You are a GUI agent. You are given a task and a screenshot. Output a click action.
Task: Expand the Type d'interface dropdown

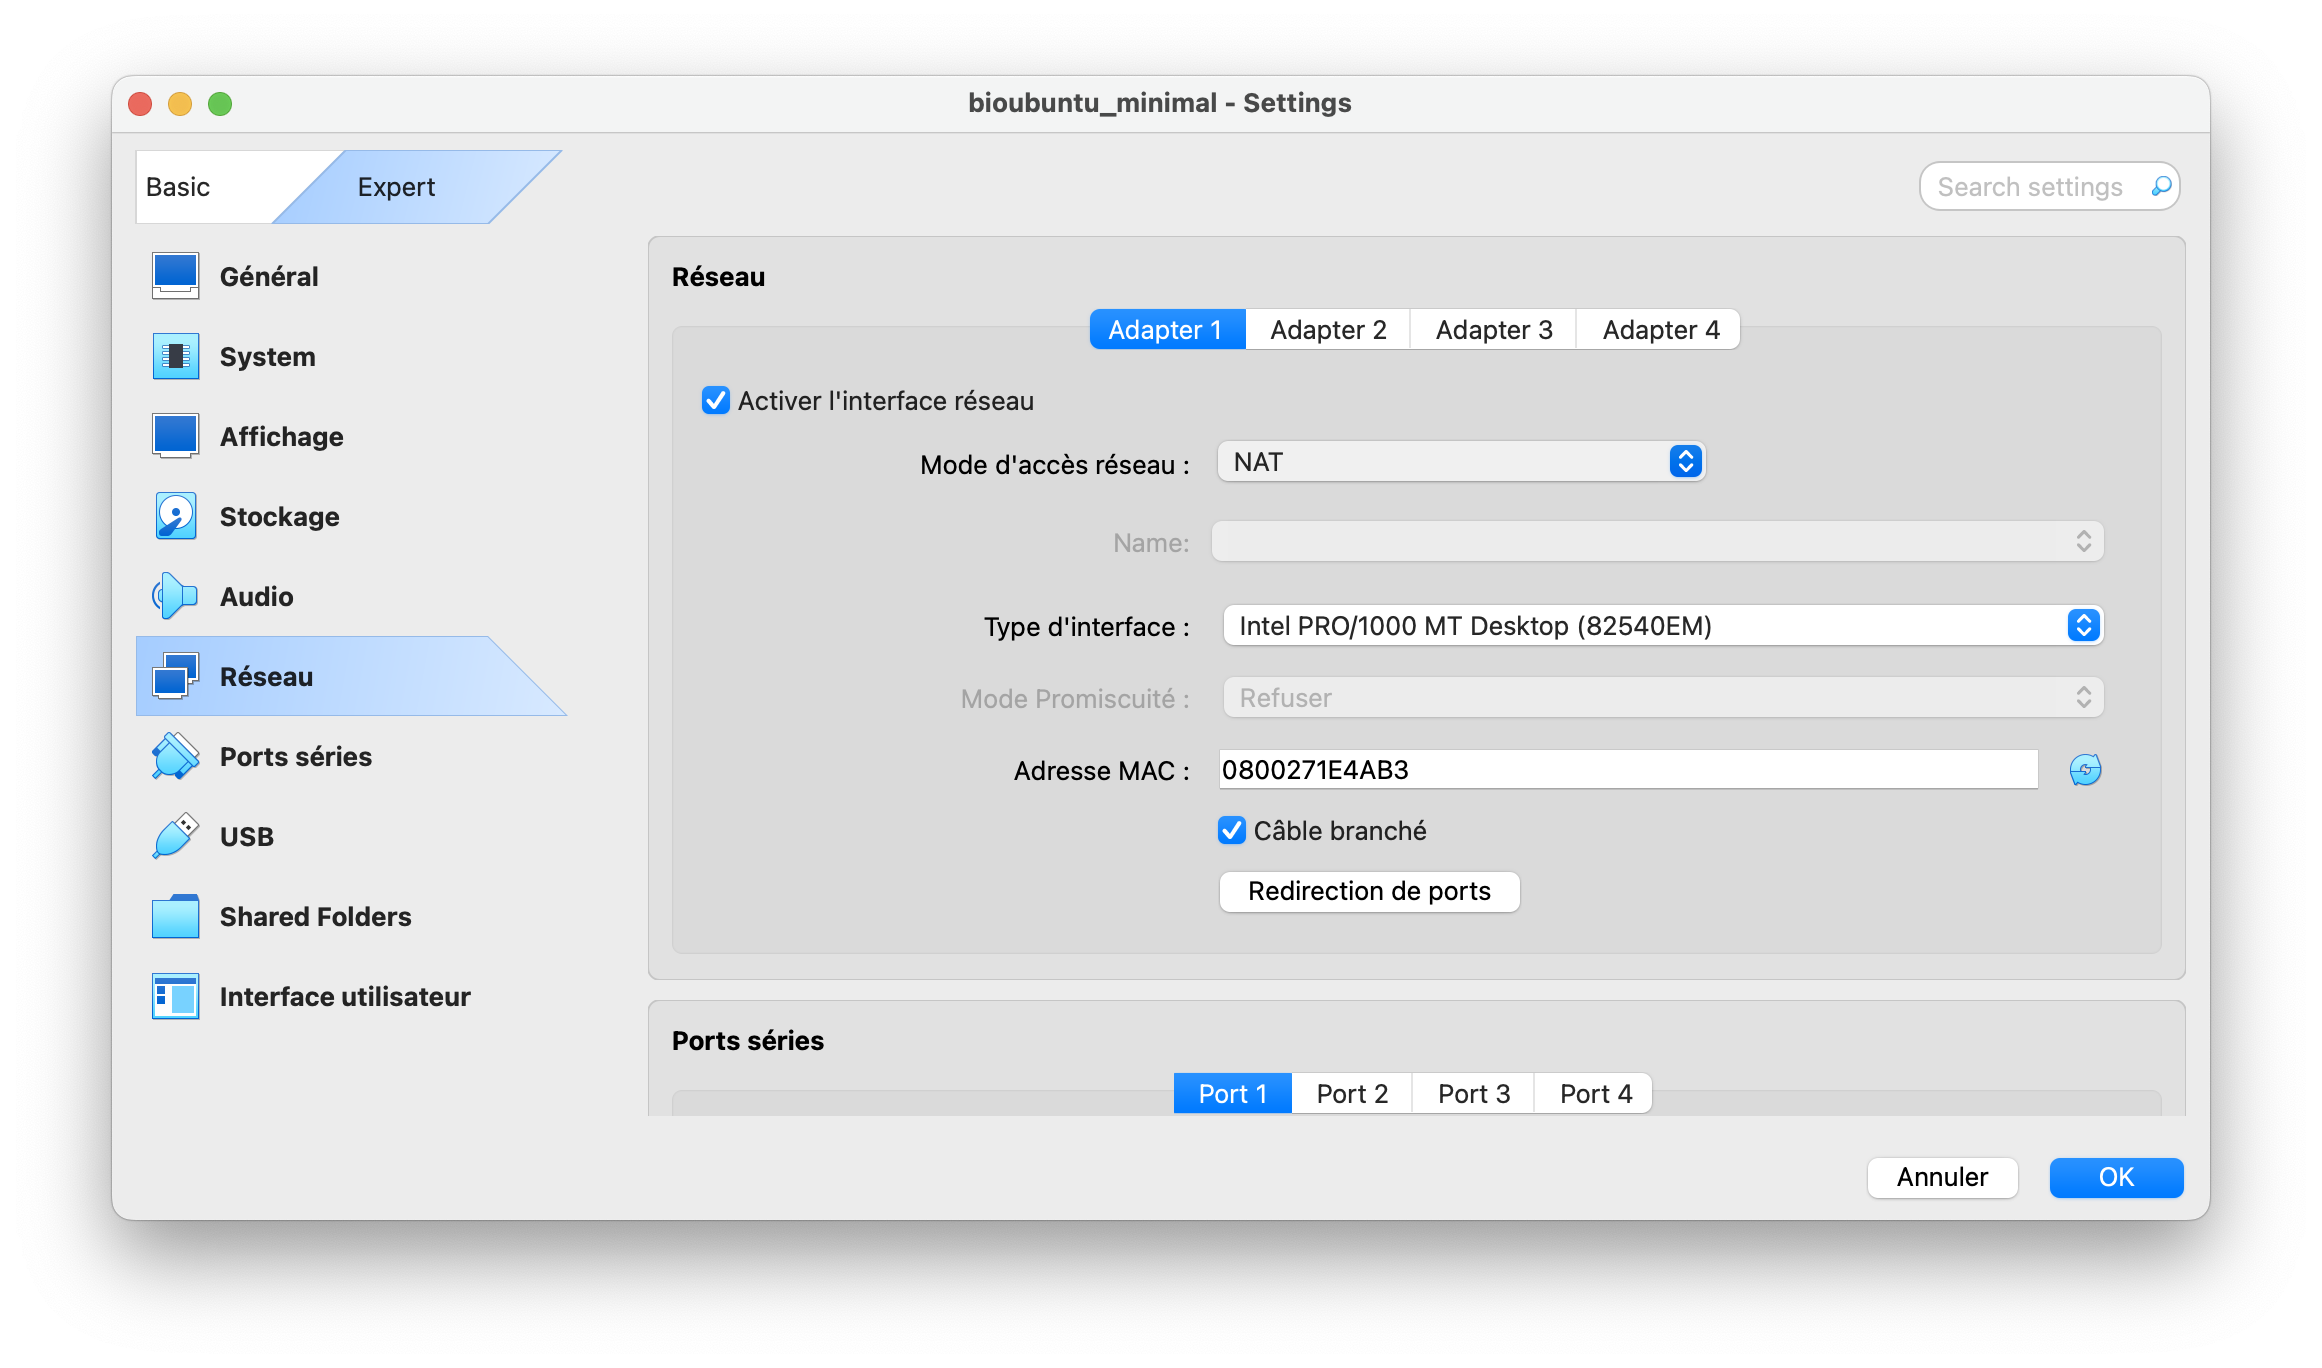click(1662, 626)
